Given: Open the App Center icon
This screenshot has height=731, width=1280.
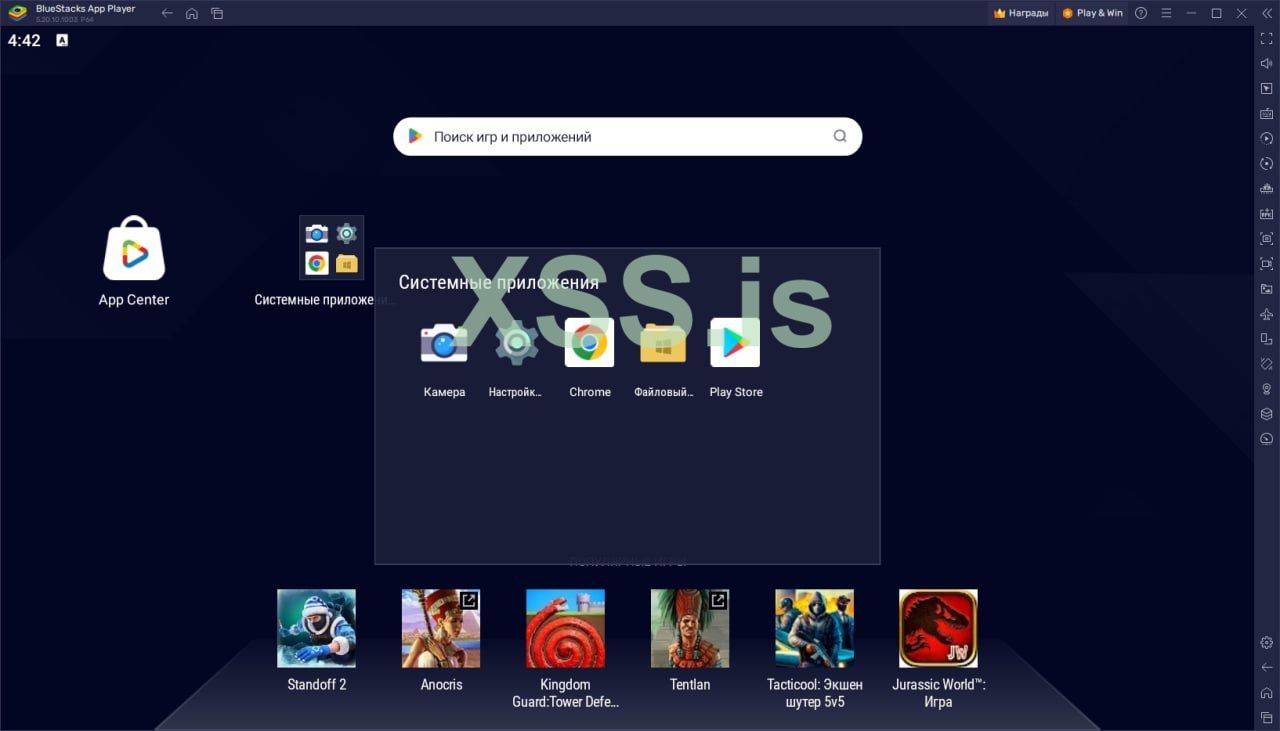Looking at the screenshot, I should [x=134, y=249].
